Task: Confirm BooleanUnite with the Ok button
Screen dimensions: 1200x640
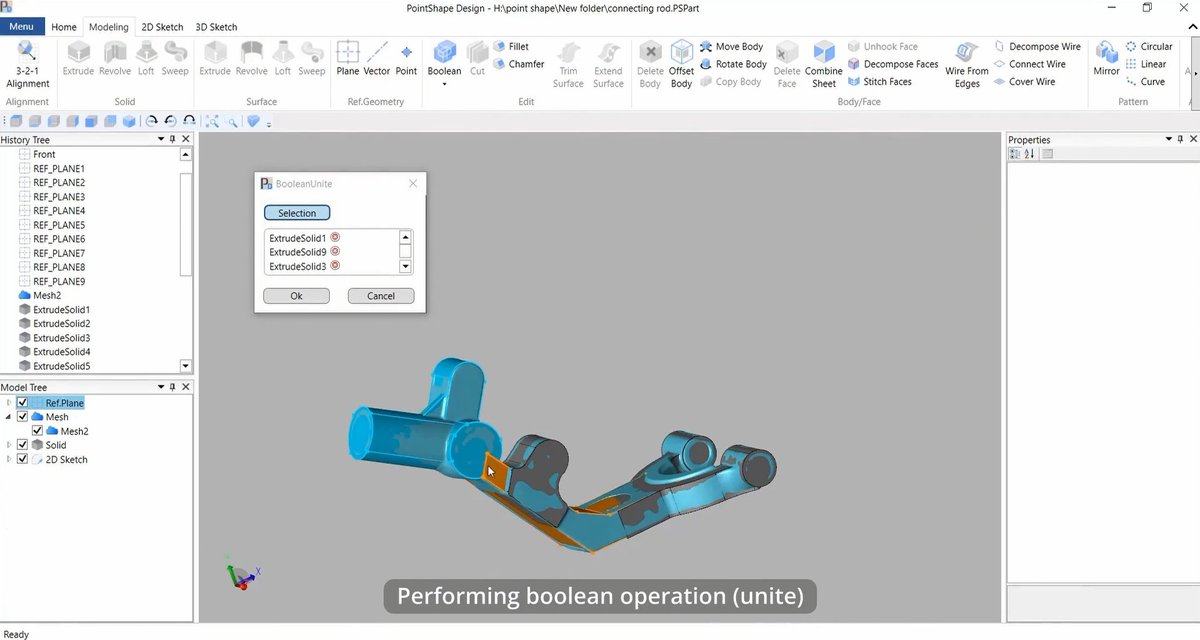Action: pyautogui.click(x=297, y=296)
